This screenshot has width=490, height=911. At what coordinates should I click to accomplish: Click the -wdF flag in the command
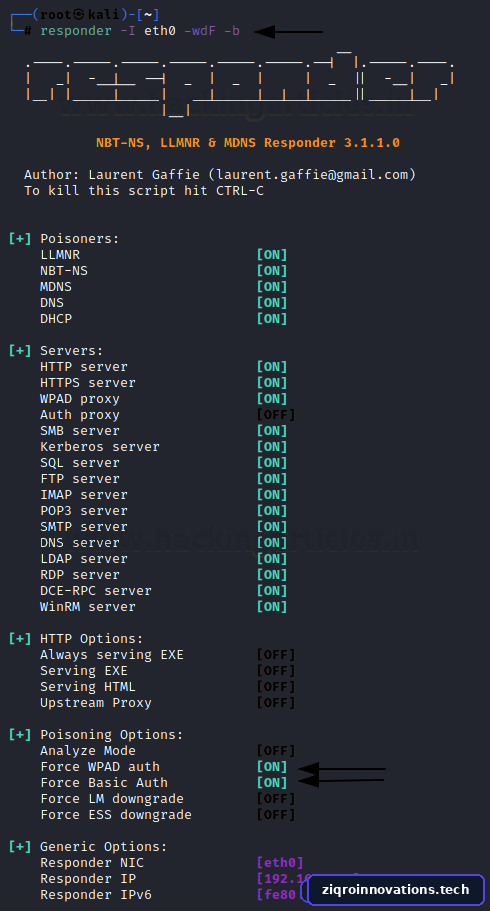(200, 31)
